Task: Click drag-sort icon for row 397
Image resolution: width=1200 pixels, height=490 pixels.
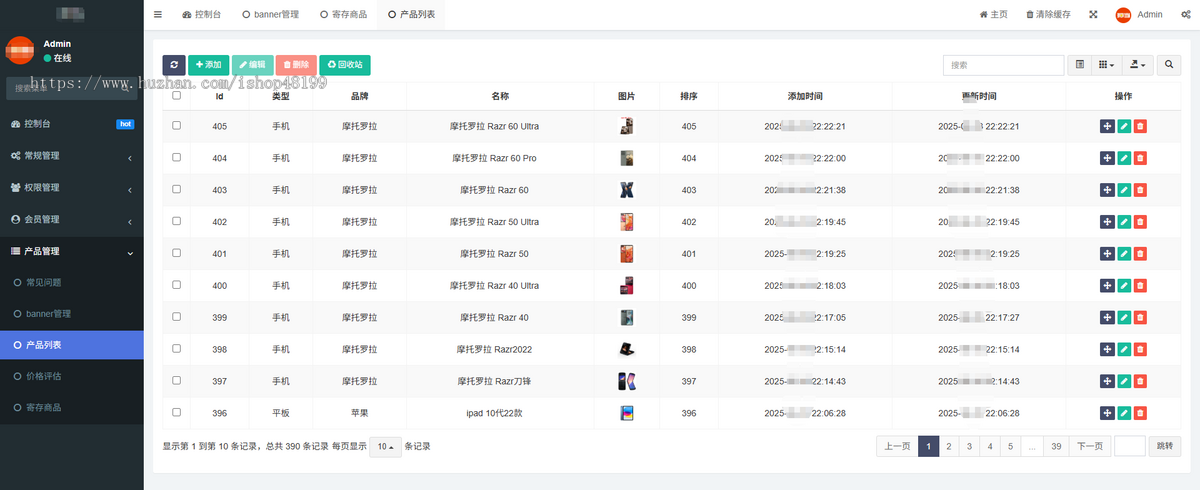Action: click(1107, 382)
